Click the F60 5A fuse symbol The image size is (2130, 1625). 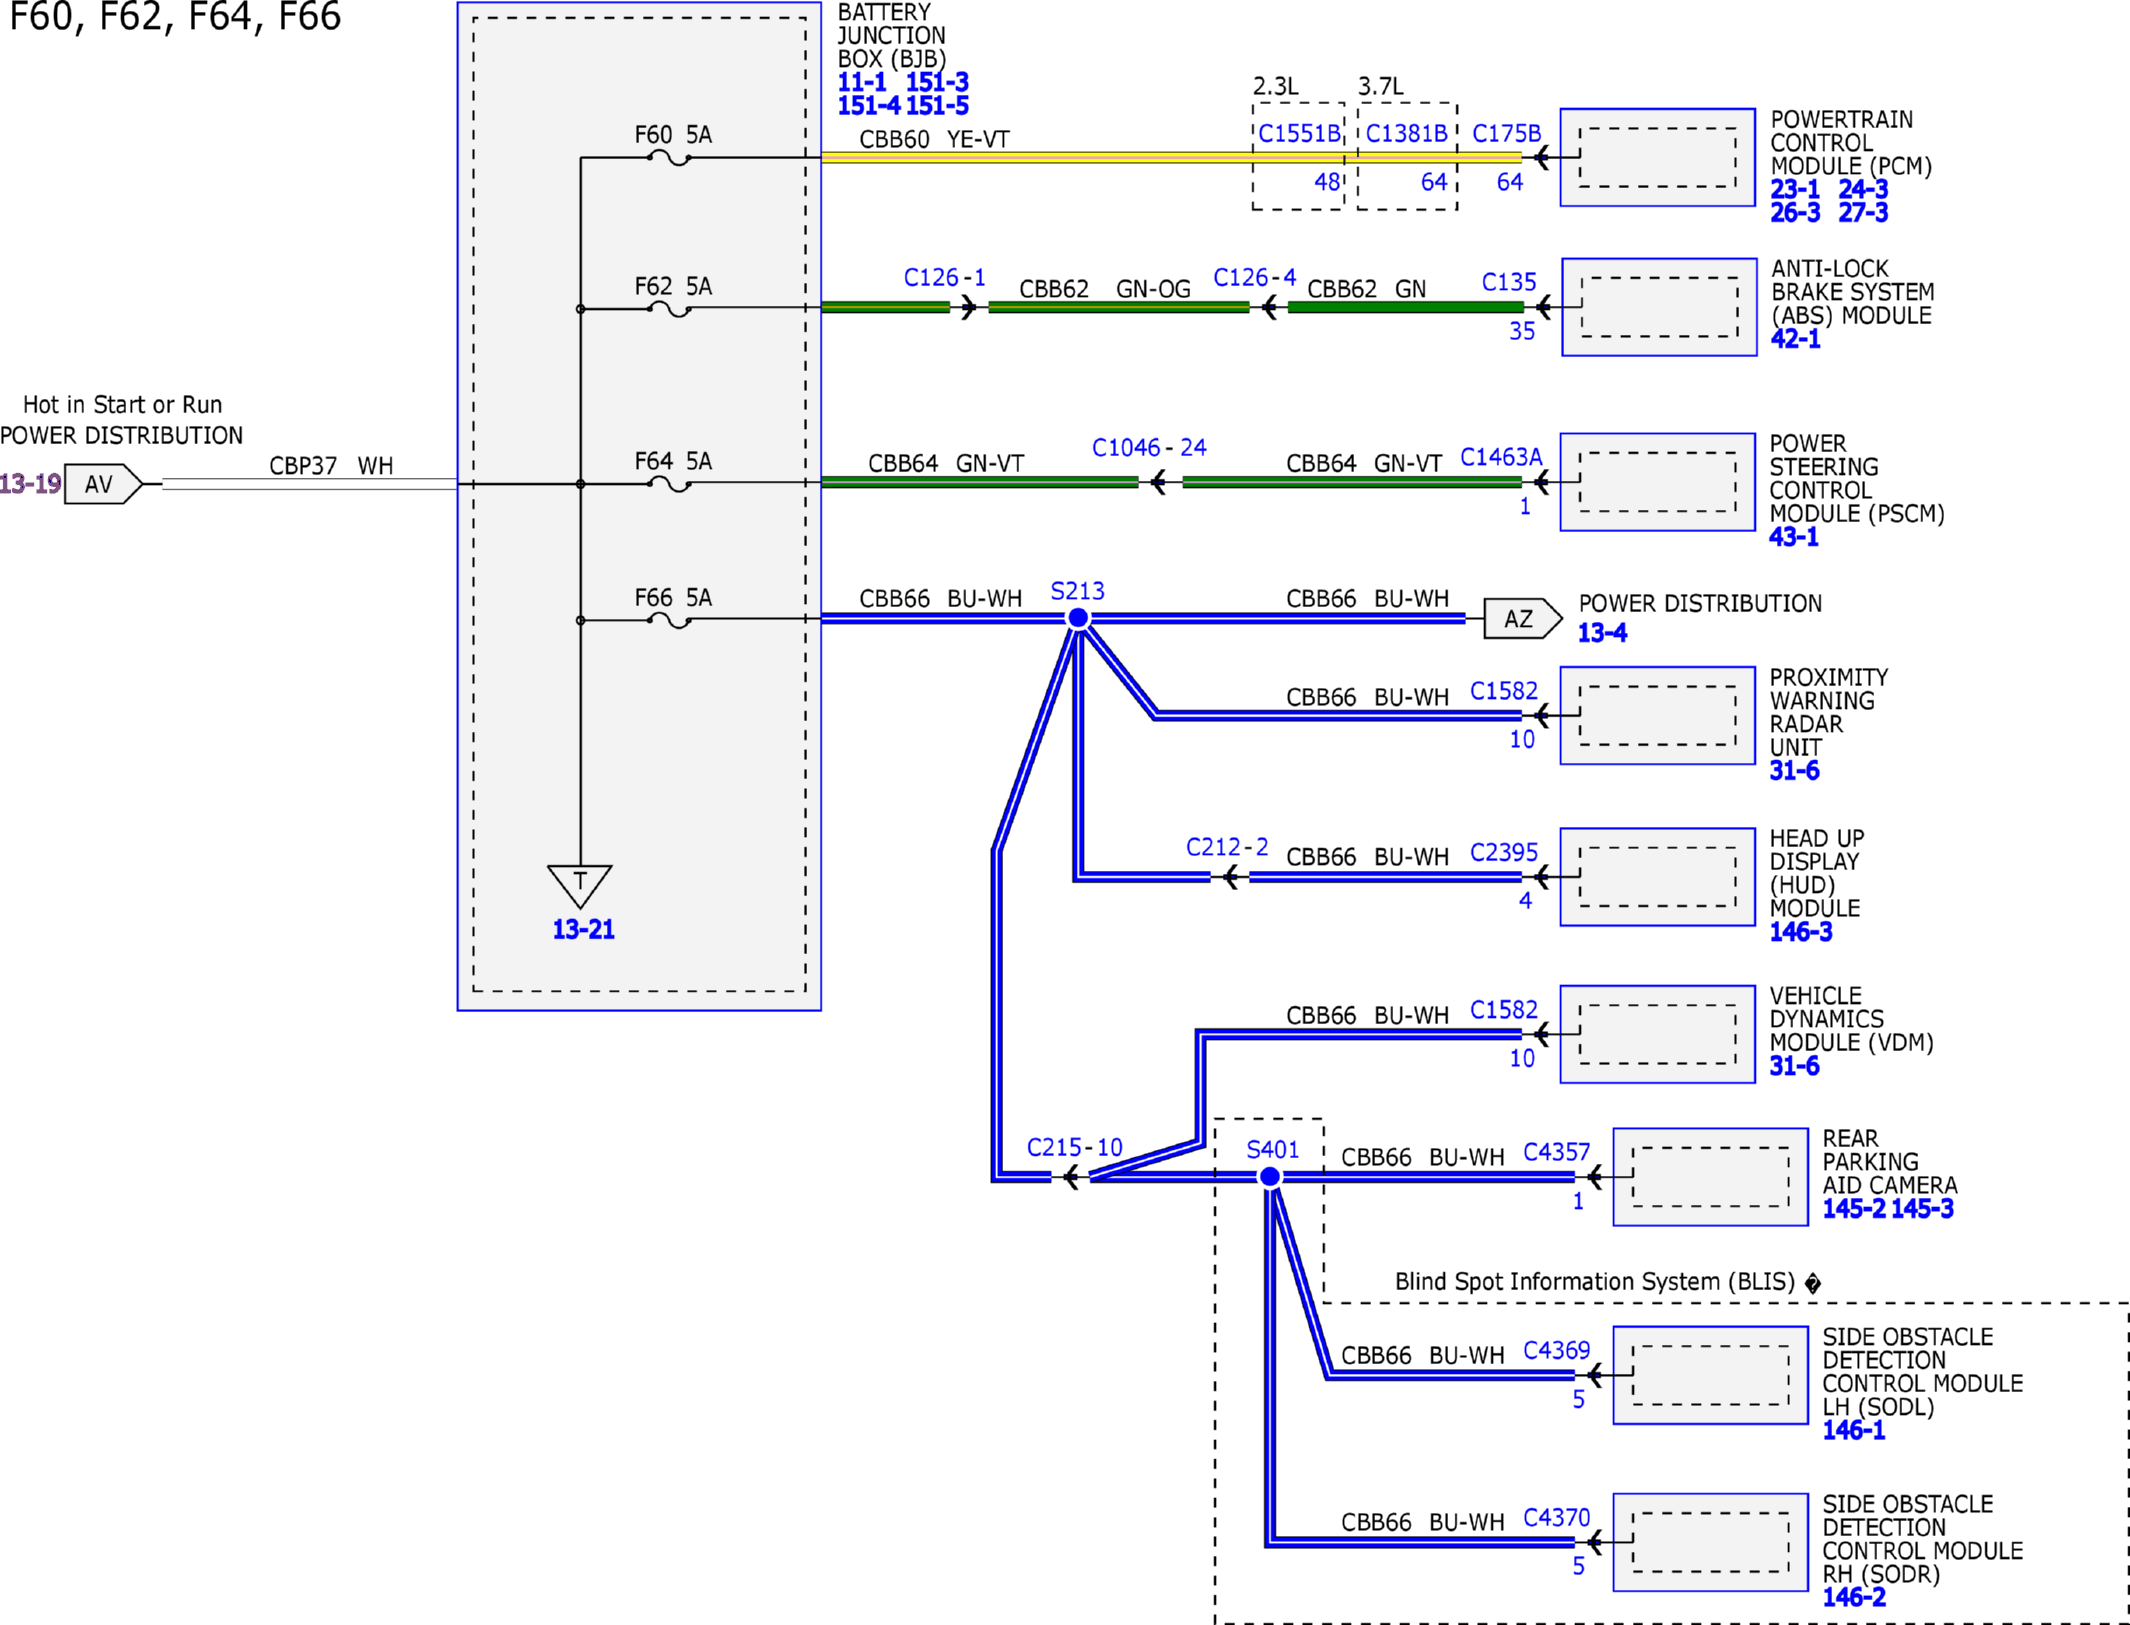(670, 158)
